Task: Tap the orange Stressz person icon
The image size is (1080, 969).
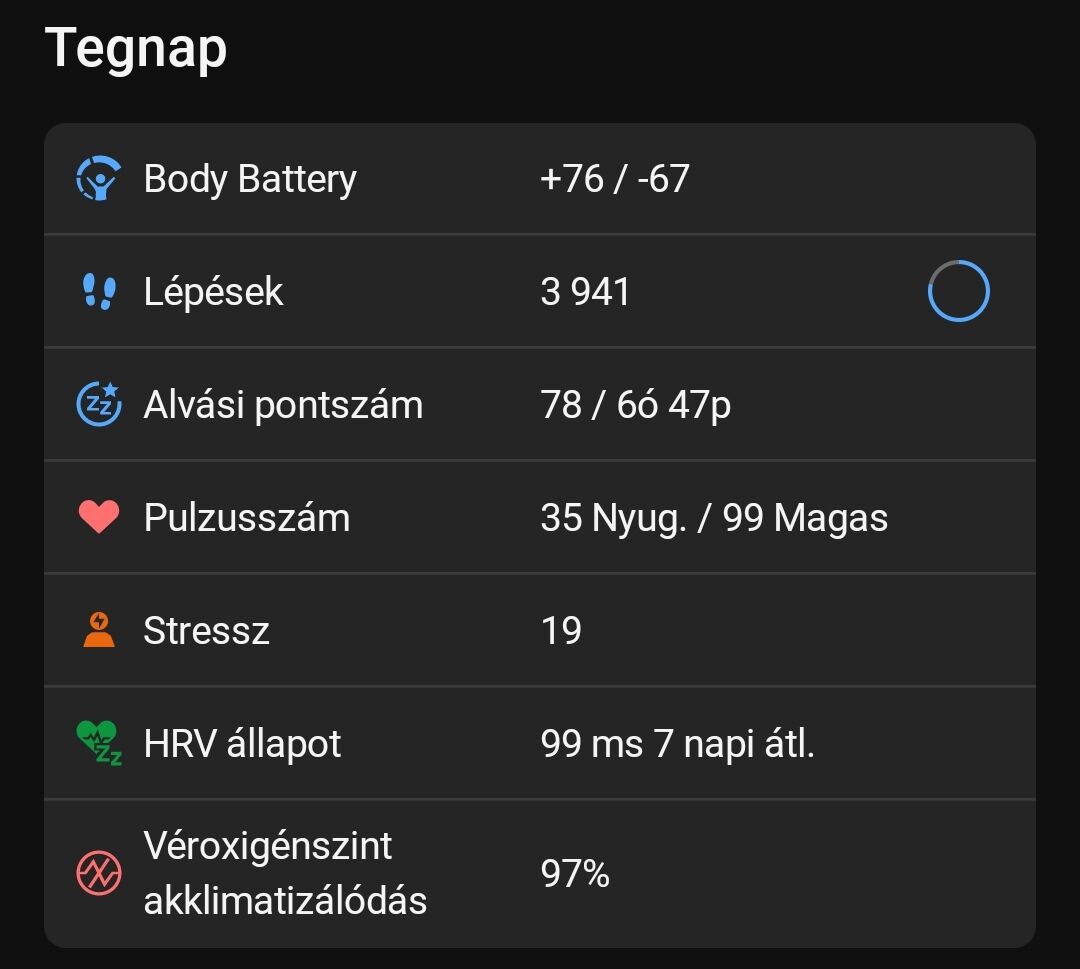Action: point(98,629)
